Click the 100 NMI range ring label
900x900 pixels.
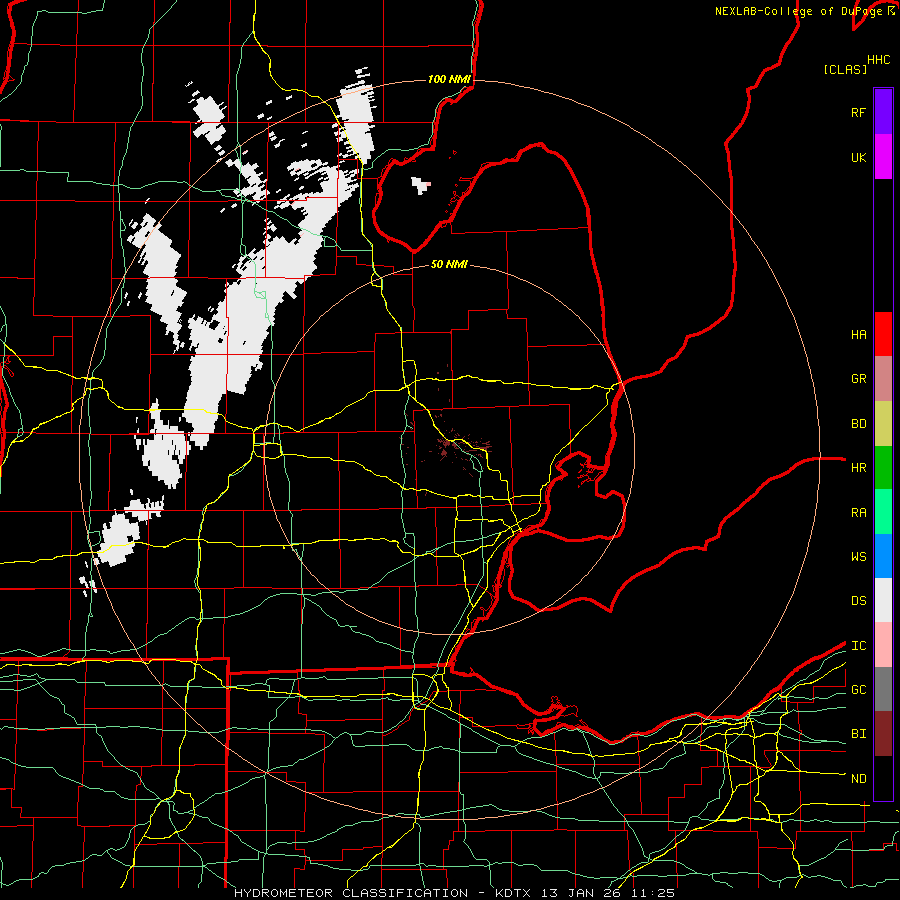pos(449,79)
